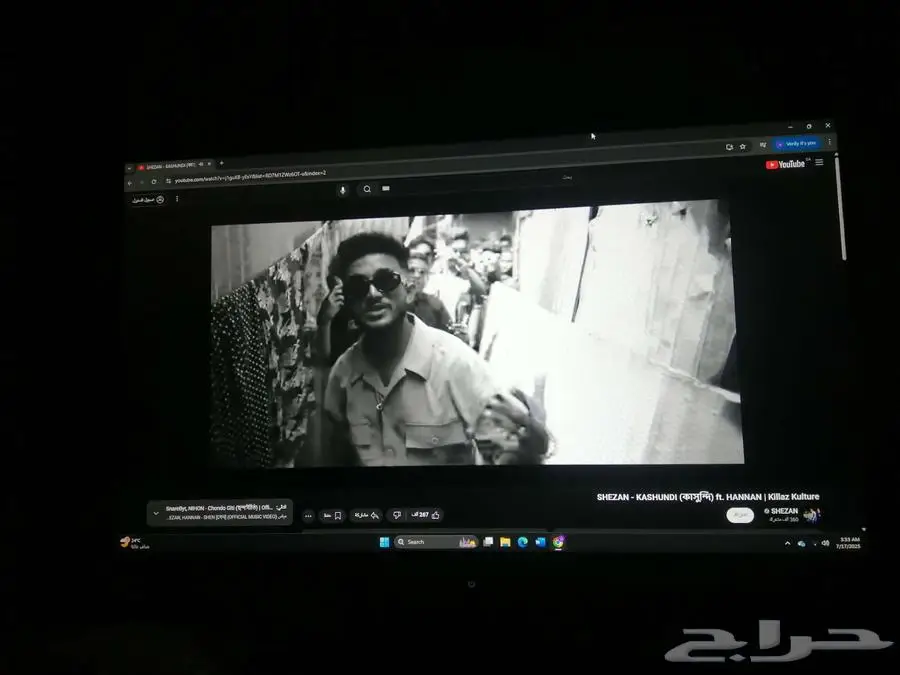Open the on-screen keyboard icon beside search
The image size is (900, 675).
(x=386, y=188)
